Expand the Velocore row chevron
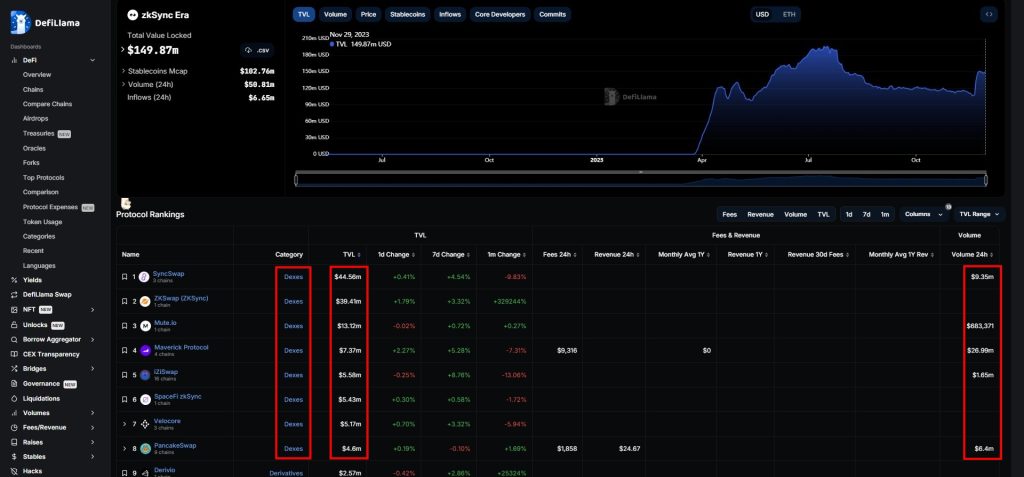 coord(124,423)
